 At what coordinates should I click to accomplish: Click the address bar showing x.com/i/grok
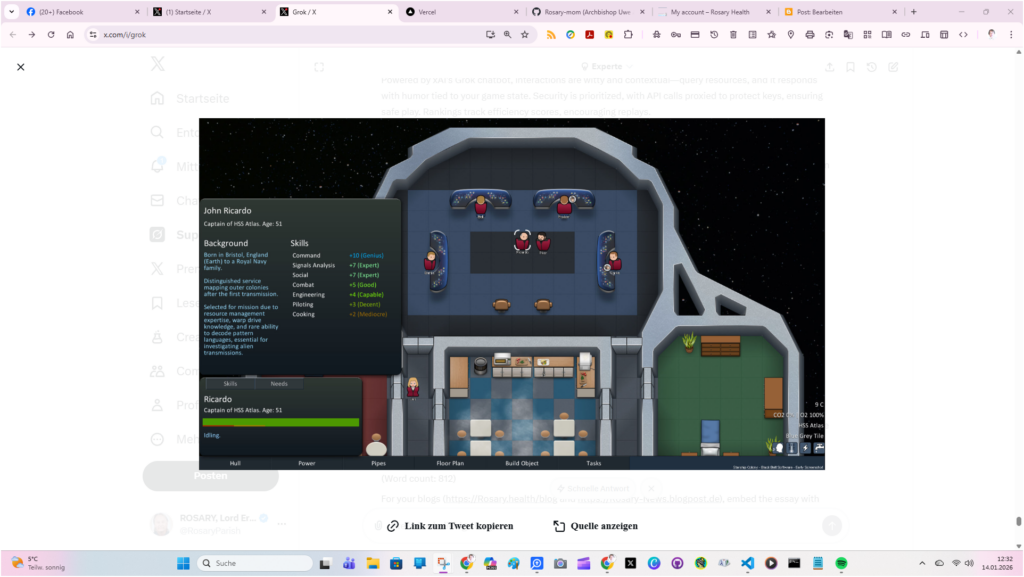pyautogui.click(x=280, y=34)
